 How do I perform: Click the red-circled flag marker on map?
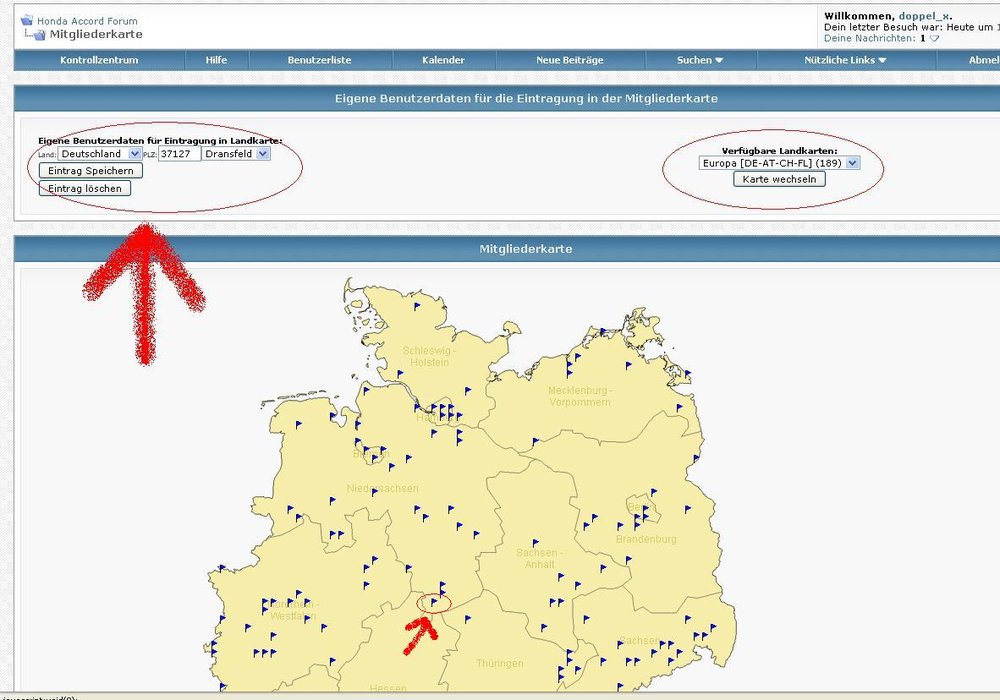click(x=434, y=602)
